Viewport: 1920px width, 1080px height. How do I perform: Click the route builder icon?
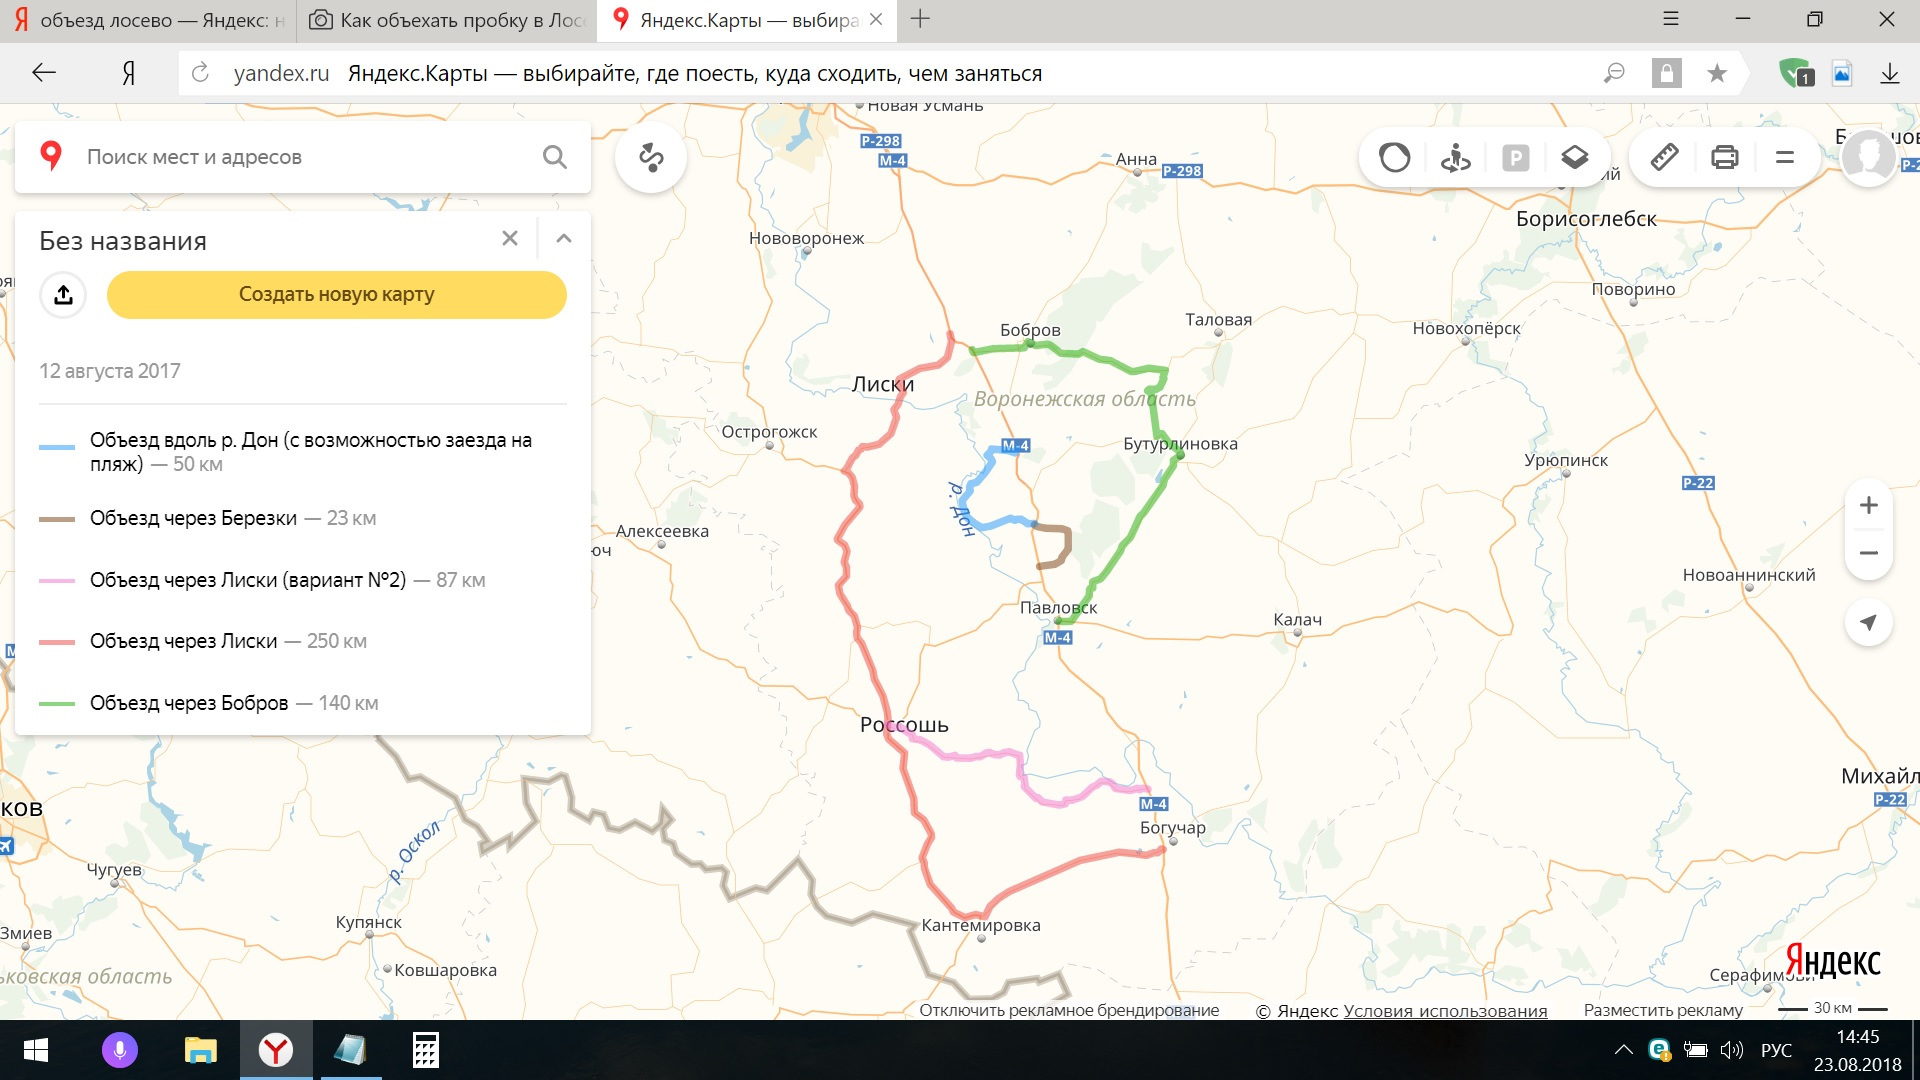tap(651, 157)
